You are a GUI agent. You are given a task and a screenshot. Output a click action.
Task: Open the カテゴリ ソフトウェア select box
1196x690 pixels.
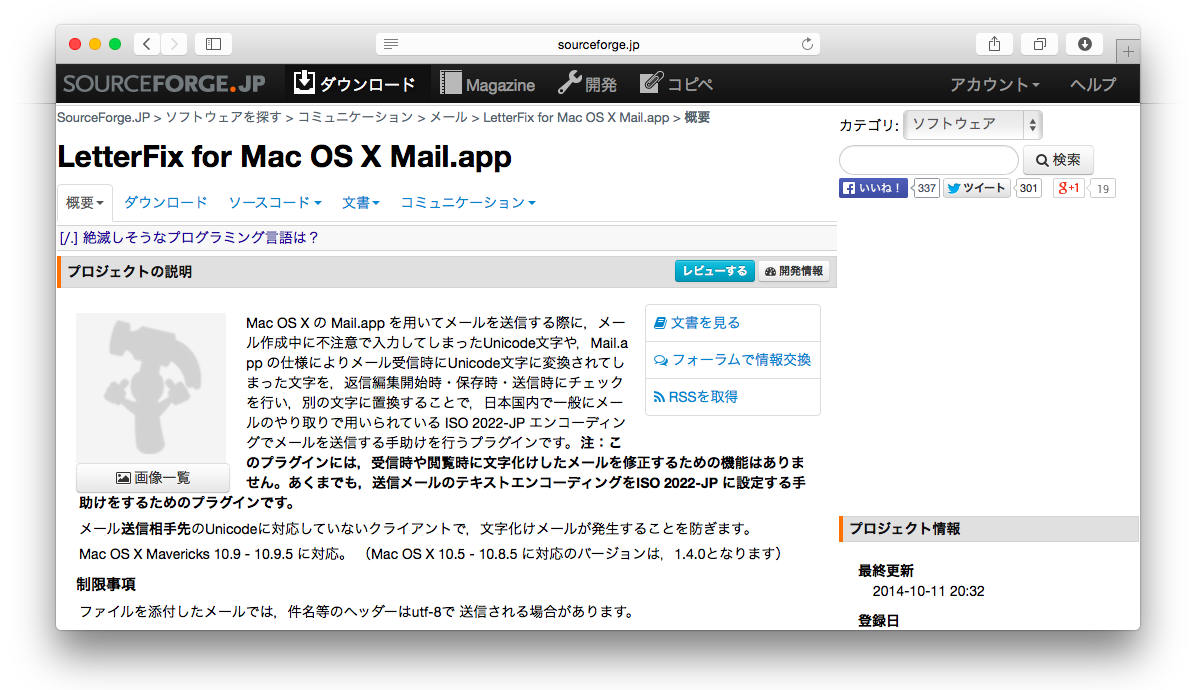pyautogui.click(x=973, y=124)
